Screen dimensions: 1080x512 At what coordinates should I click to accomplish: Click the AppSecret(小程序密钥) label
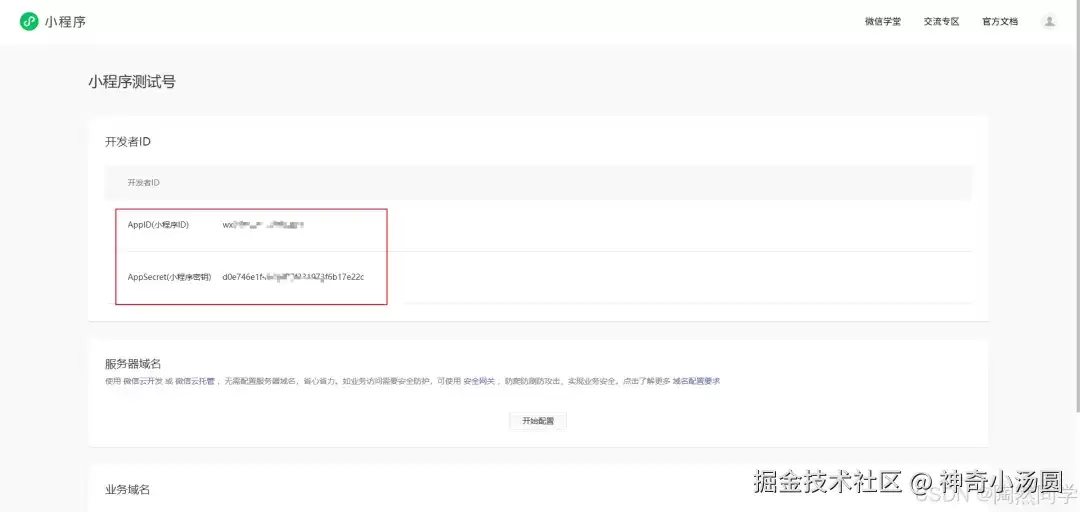coord(169,277)
